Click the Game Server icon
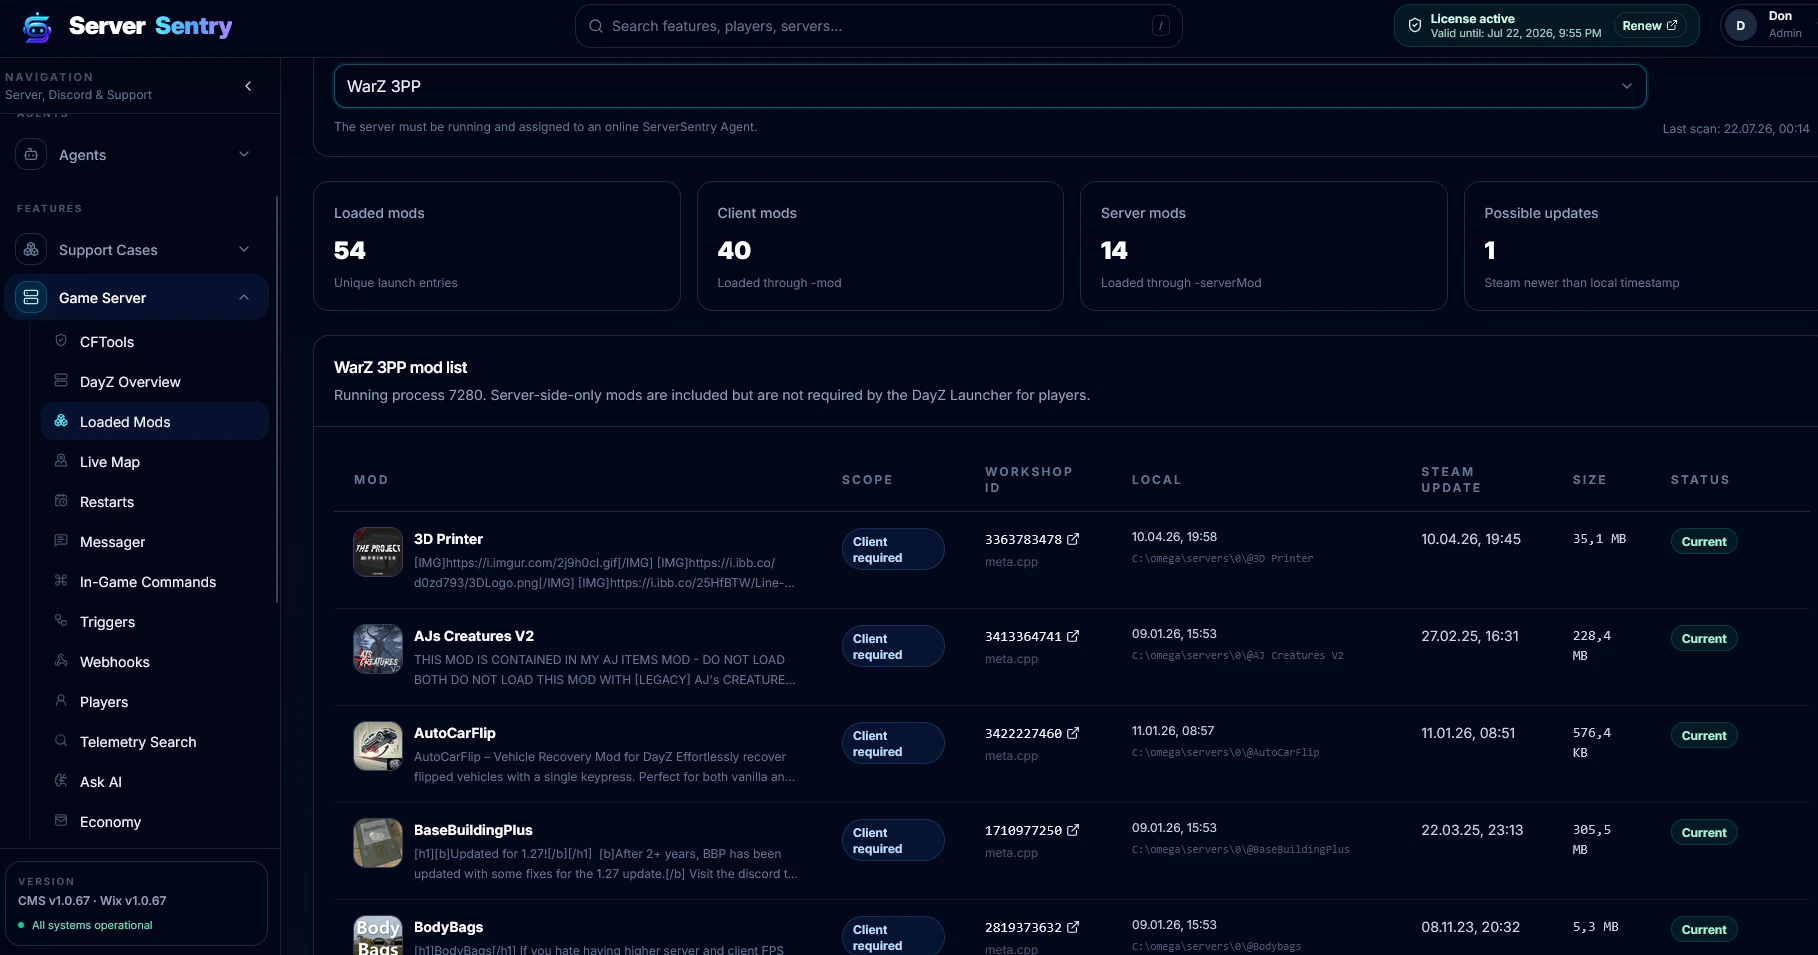 point(31,297)
